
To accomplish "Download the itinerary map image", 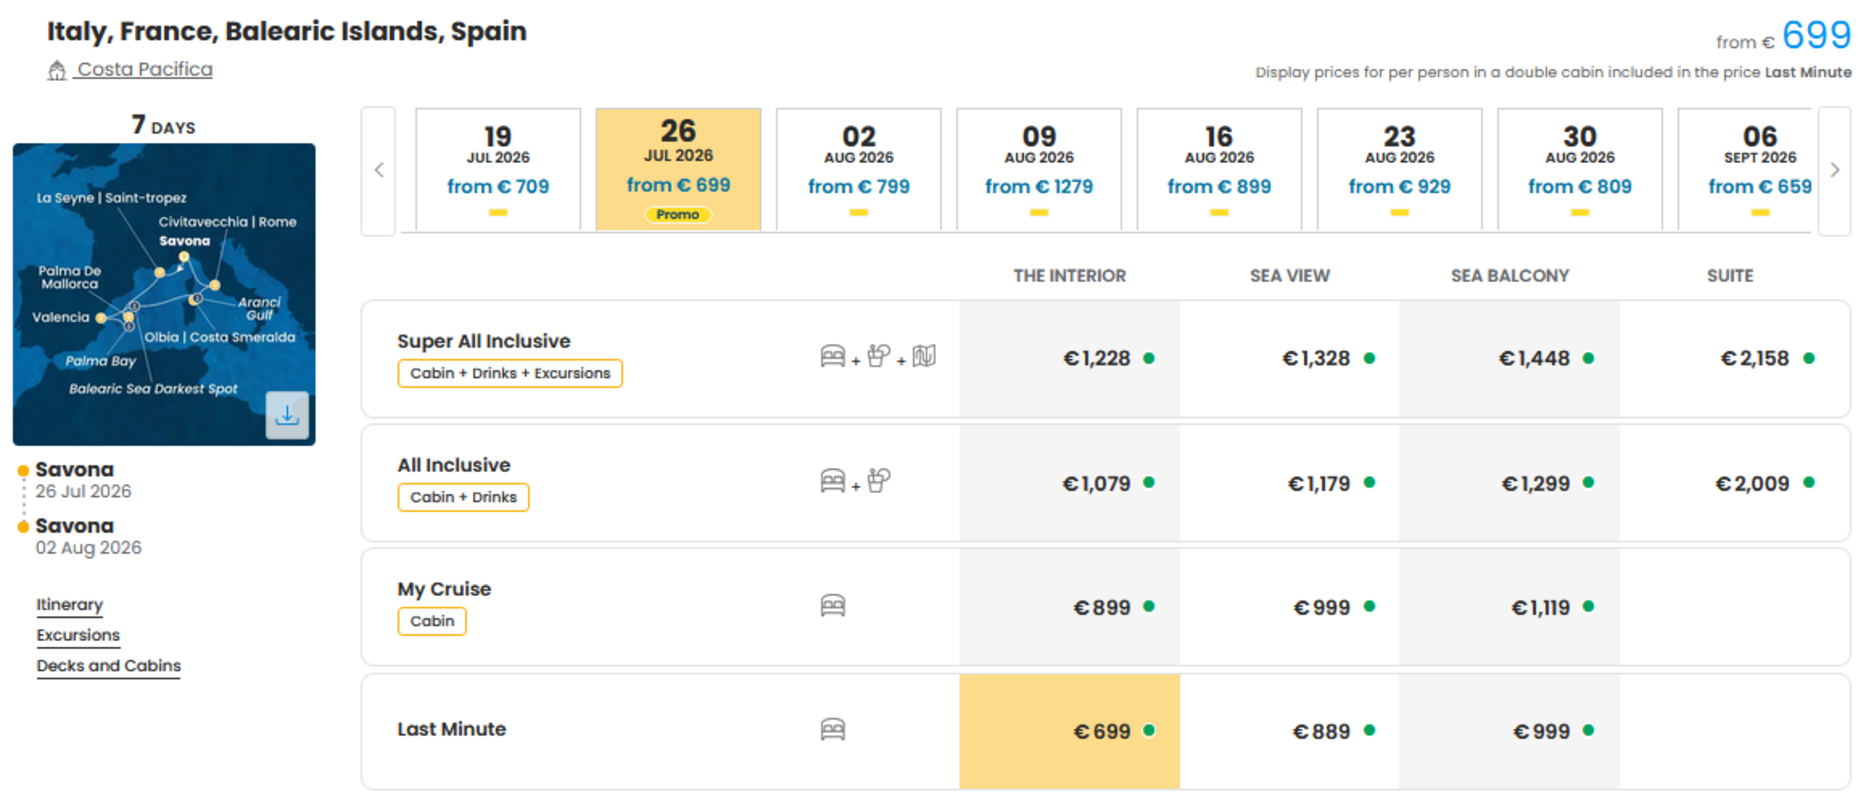I will 287,415.
